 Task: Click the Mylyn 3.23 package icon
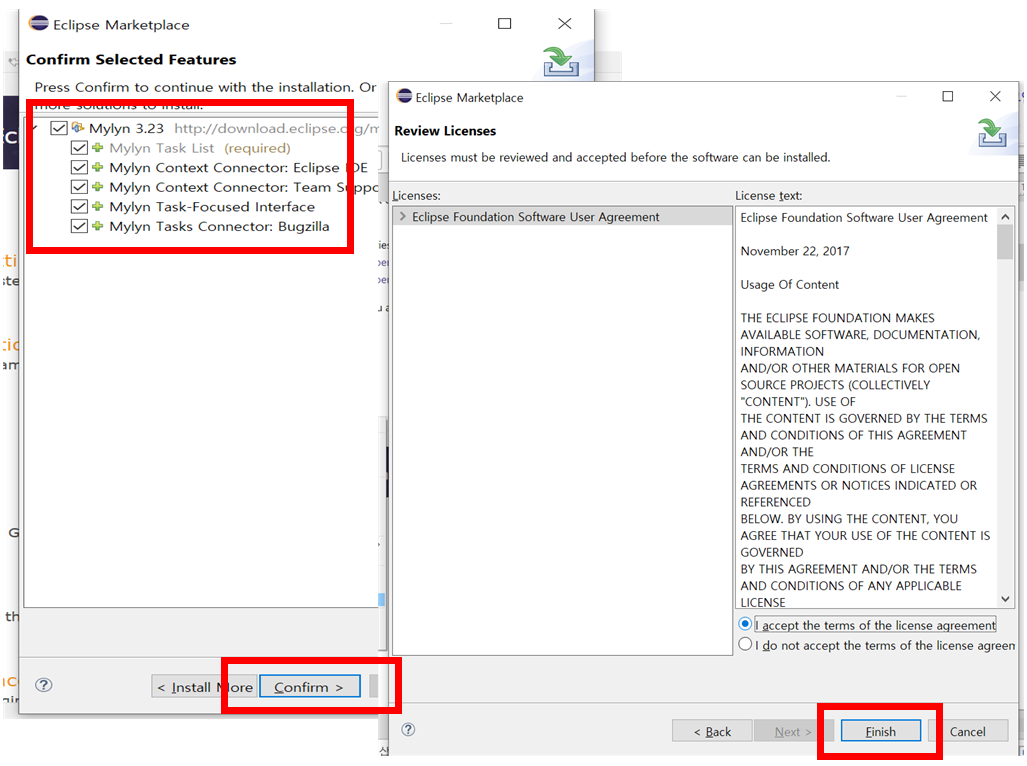(78, 127)
